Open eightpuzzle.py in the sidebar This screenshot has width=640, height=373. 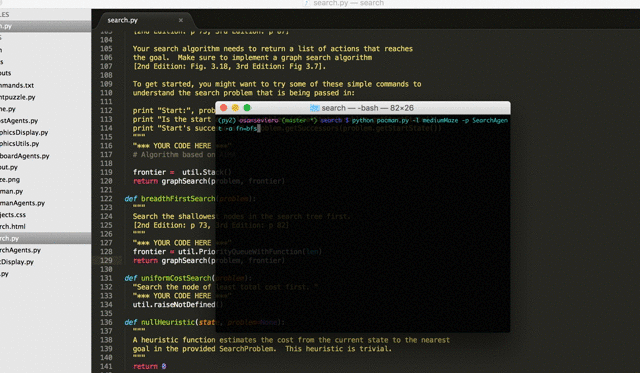pyautogui.click(x=18, y=97)
